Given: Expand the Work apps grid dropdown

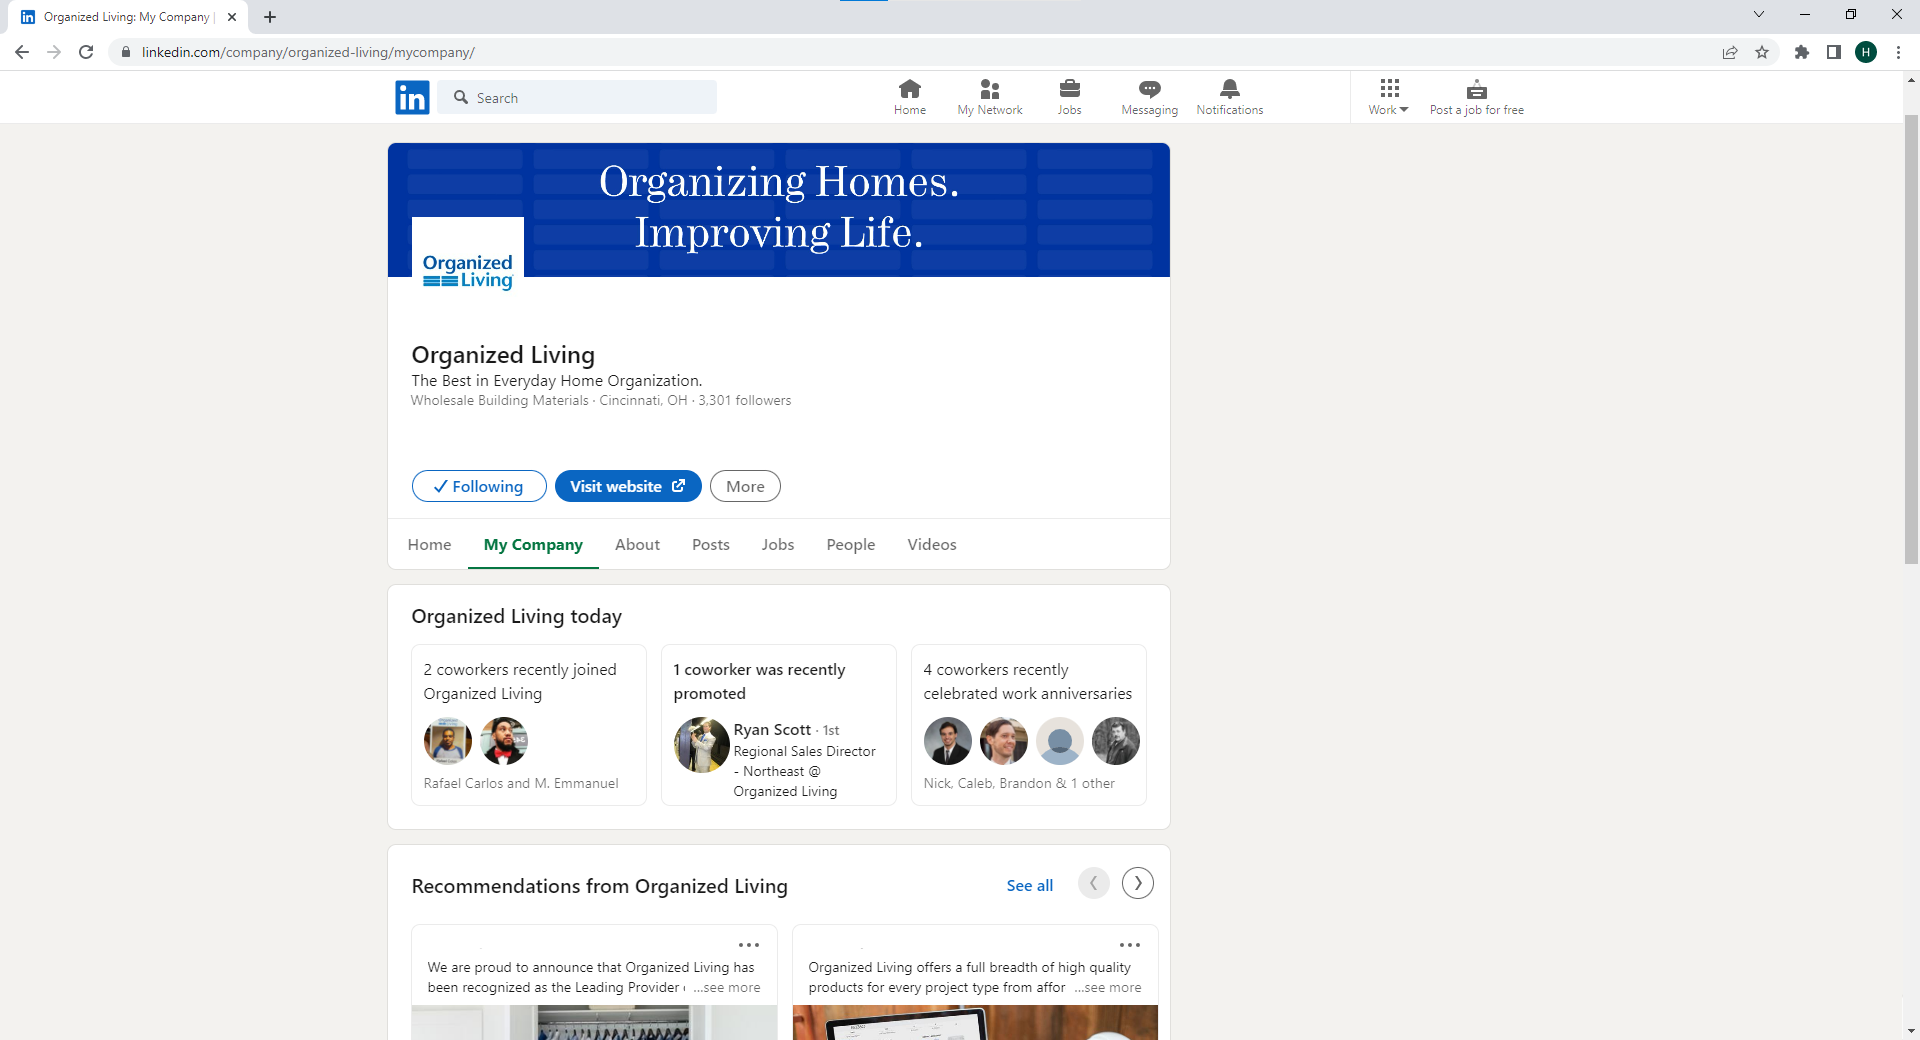Looking at the screenshot, I should [1389, 97].
